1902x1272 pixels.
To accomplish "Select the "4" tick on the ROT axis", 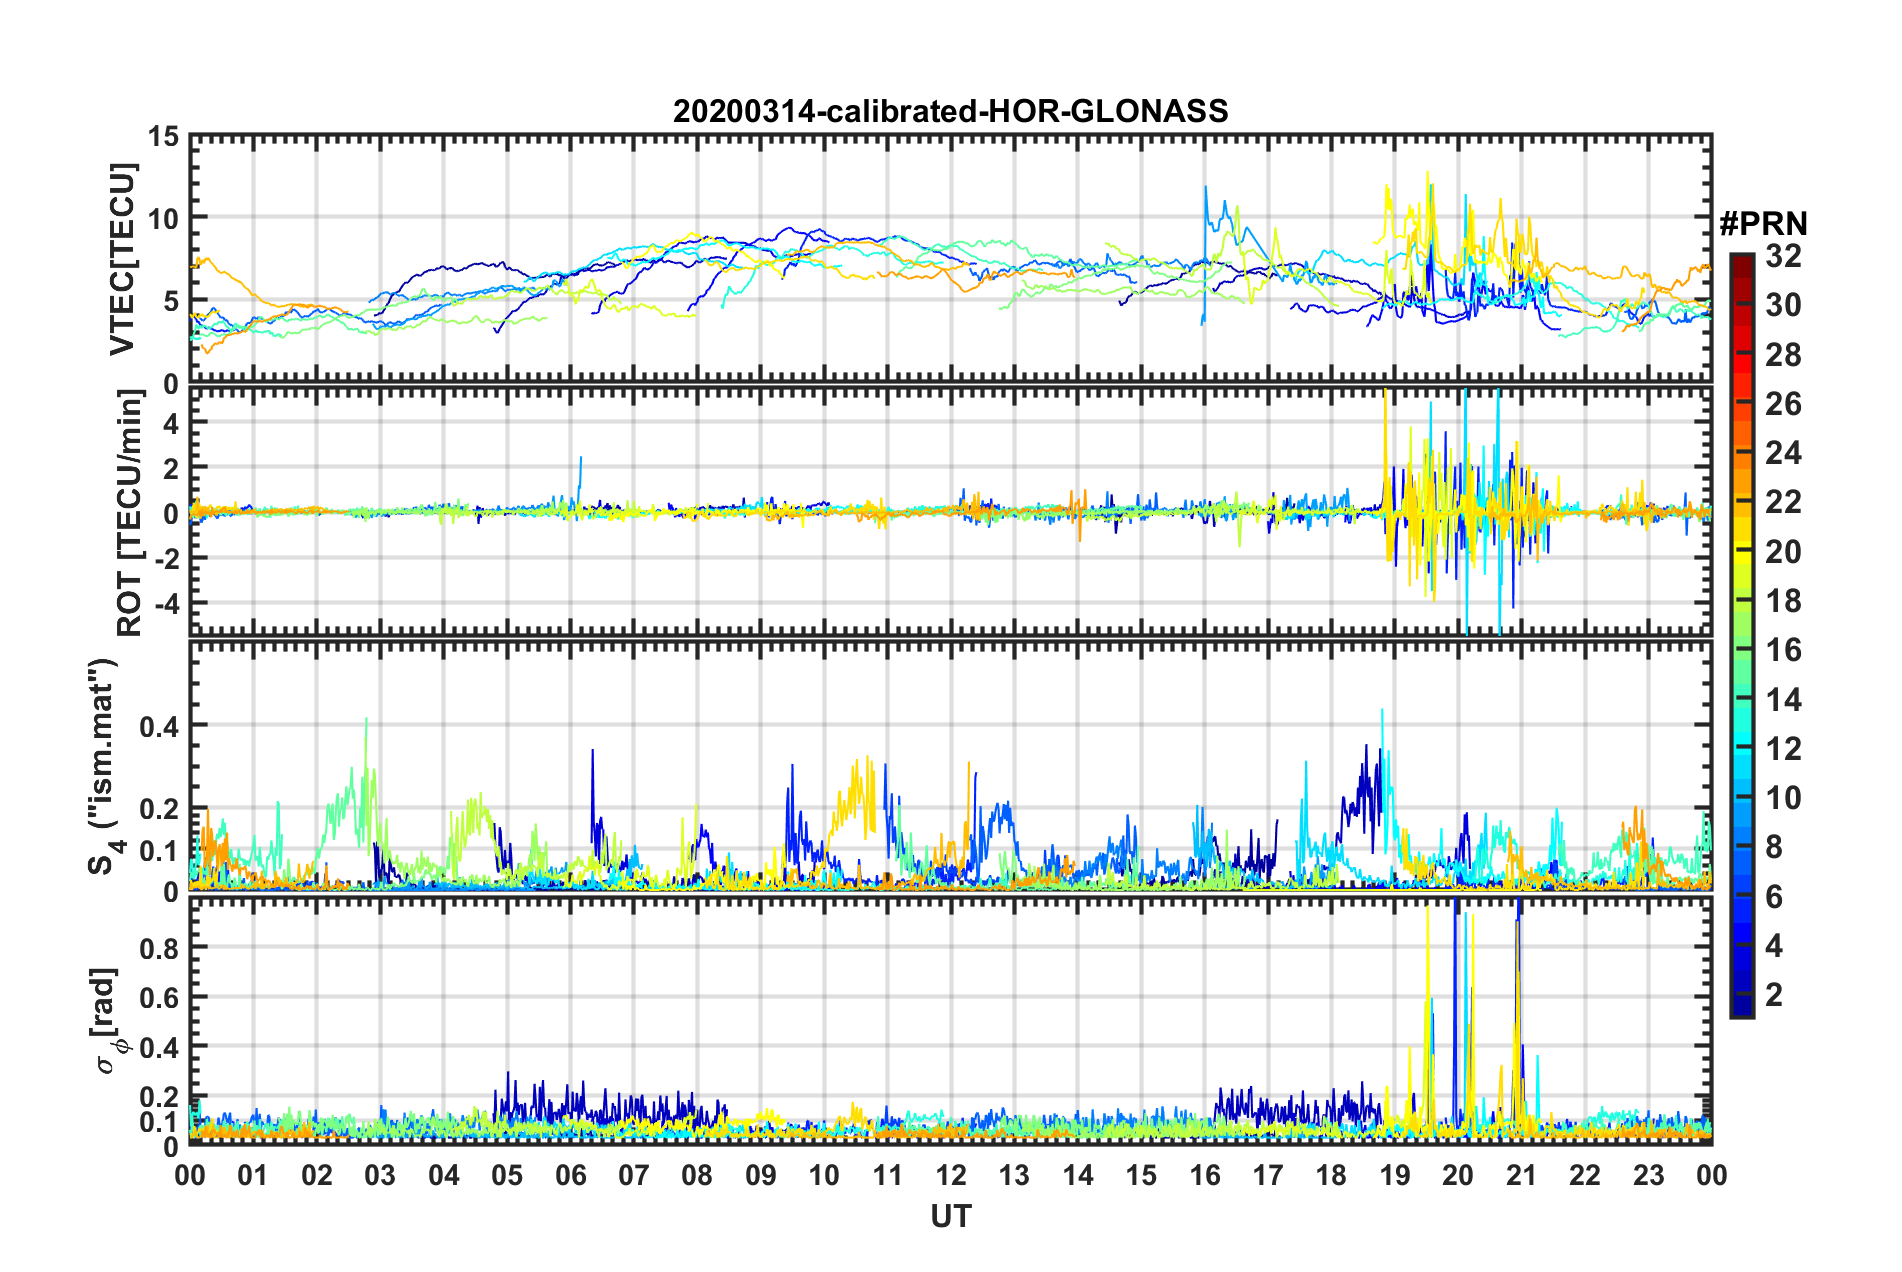I will click(172, 424).
